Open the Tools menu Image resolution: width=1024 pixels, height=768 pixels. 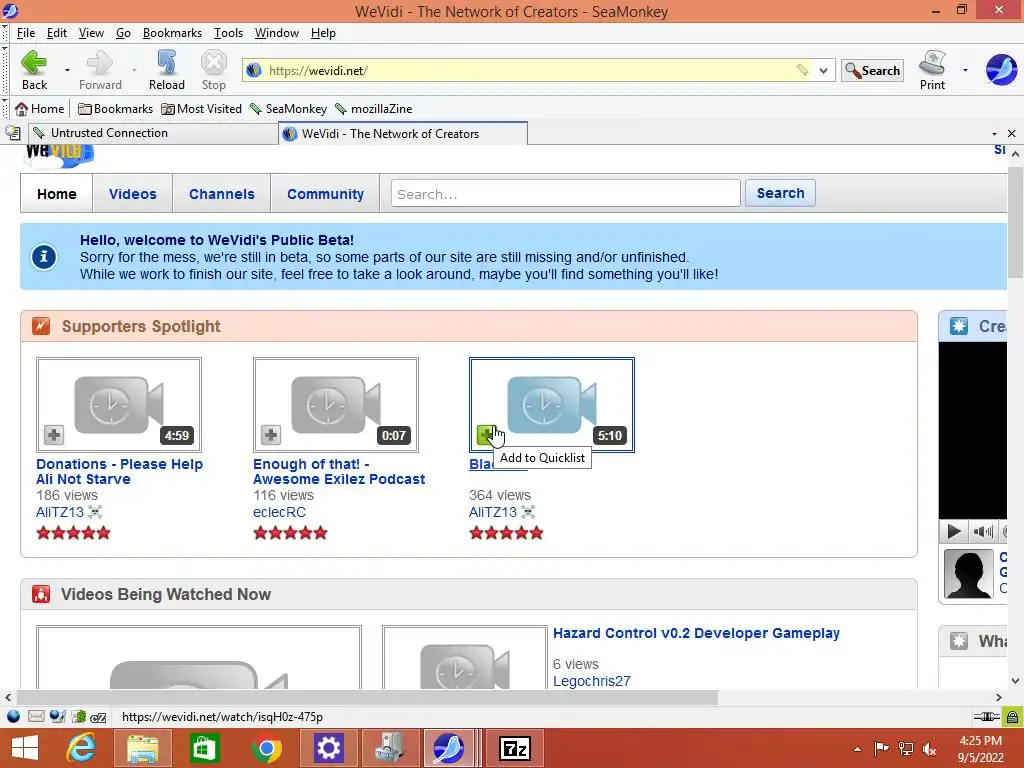pyautogui.click(x=228, y=33)
